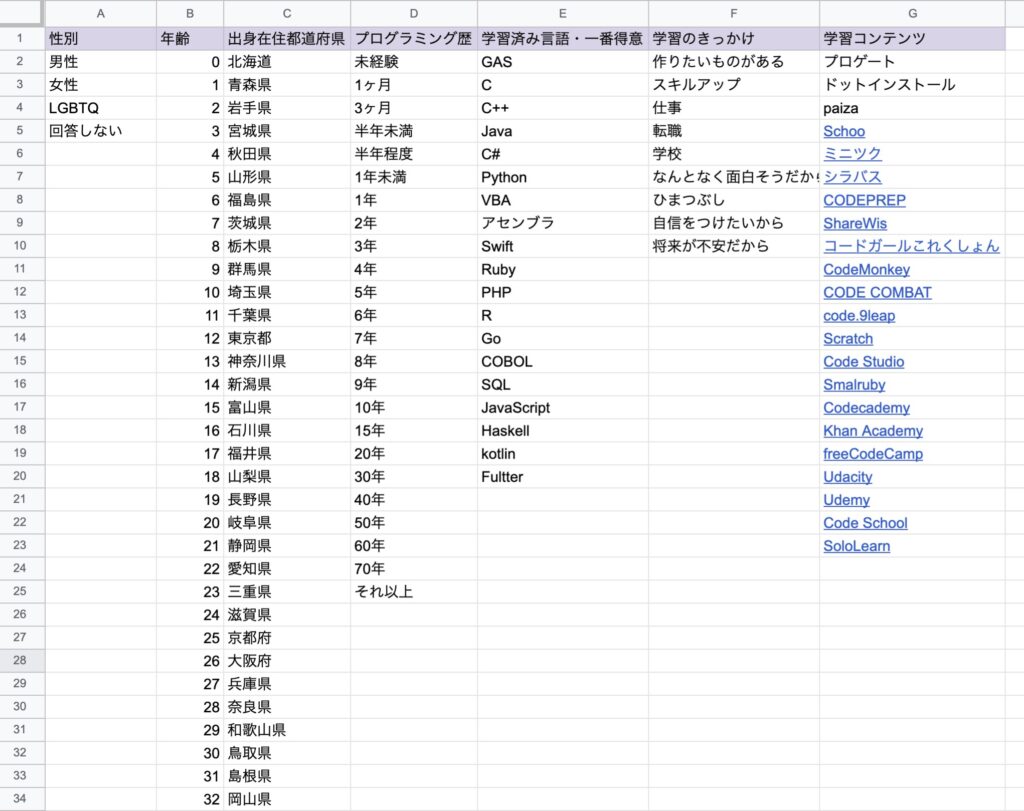Screen dimensions: 1024x811
Task: Select column G header
Action: click(x=912, y=13)
